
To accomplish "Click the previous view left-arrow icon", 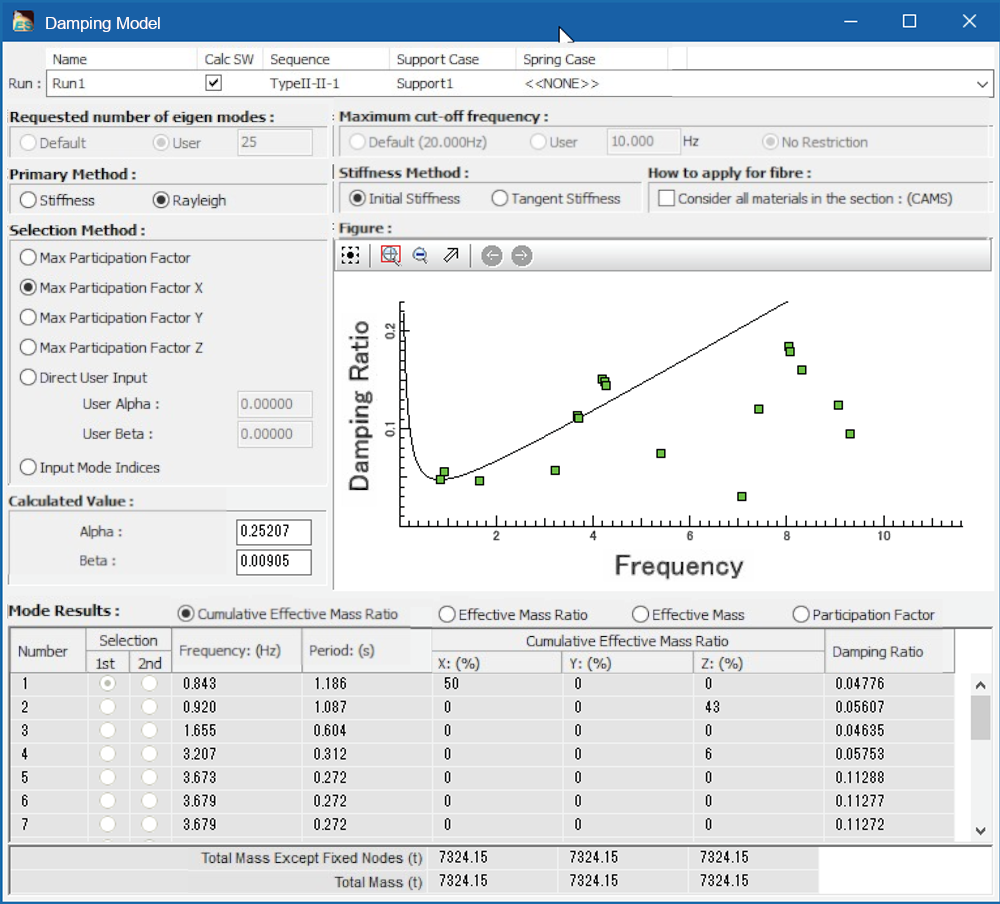I will click(x=492, y=256).
